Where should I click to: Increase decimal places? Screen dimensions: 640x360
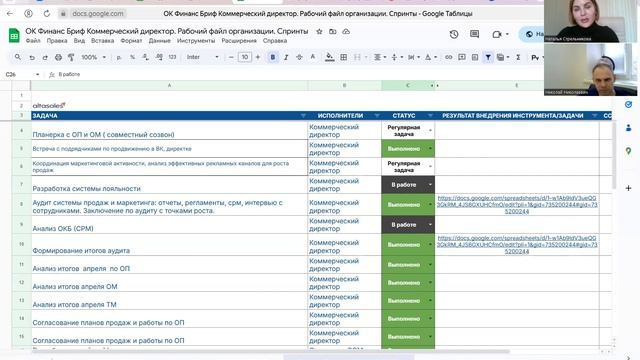(159, 58)
